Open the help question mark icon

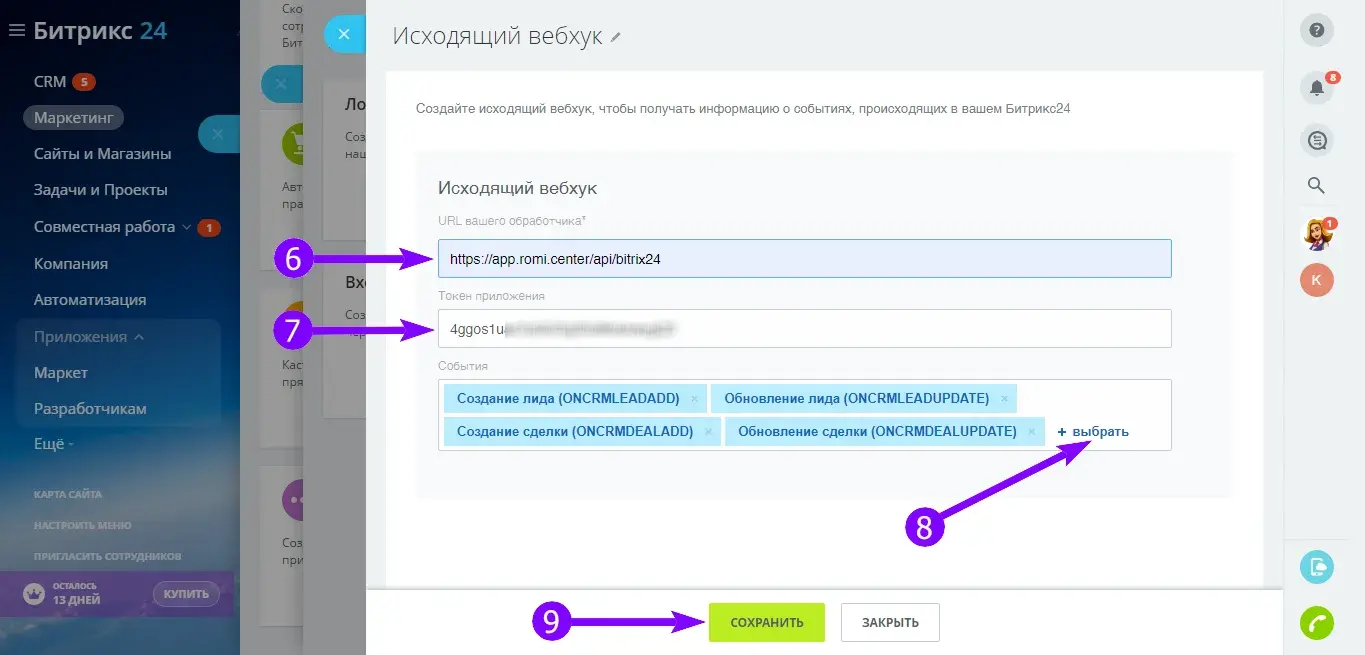tap(1317, 30)
